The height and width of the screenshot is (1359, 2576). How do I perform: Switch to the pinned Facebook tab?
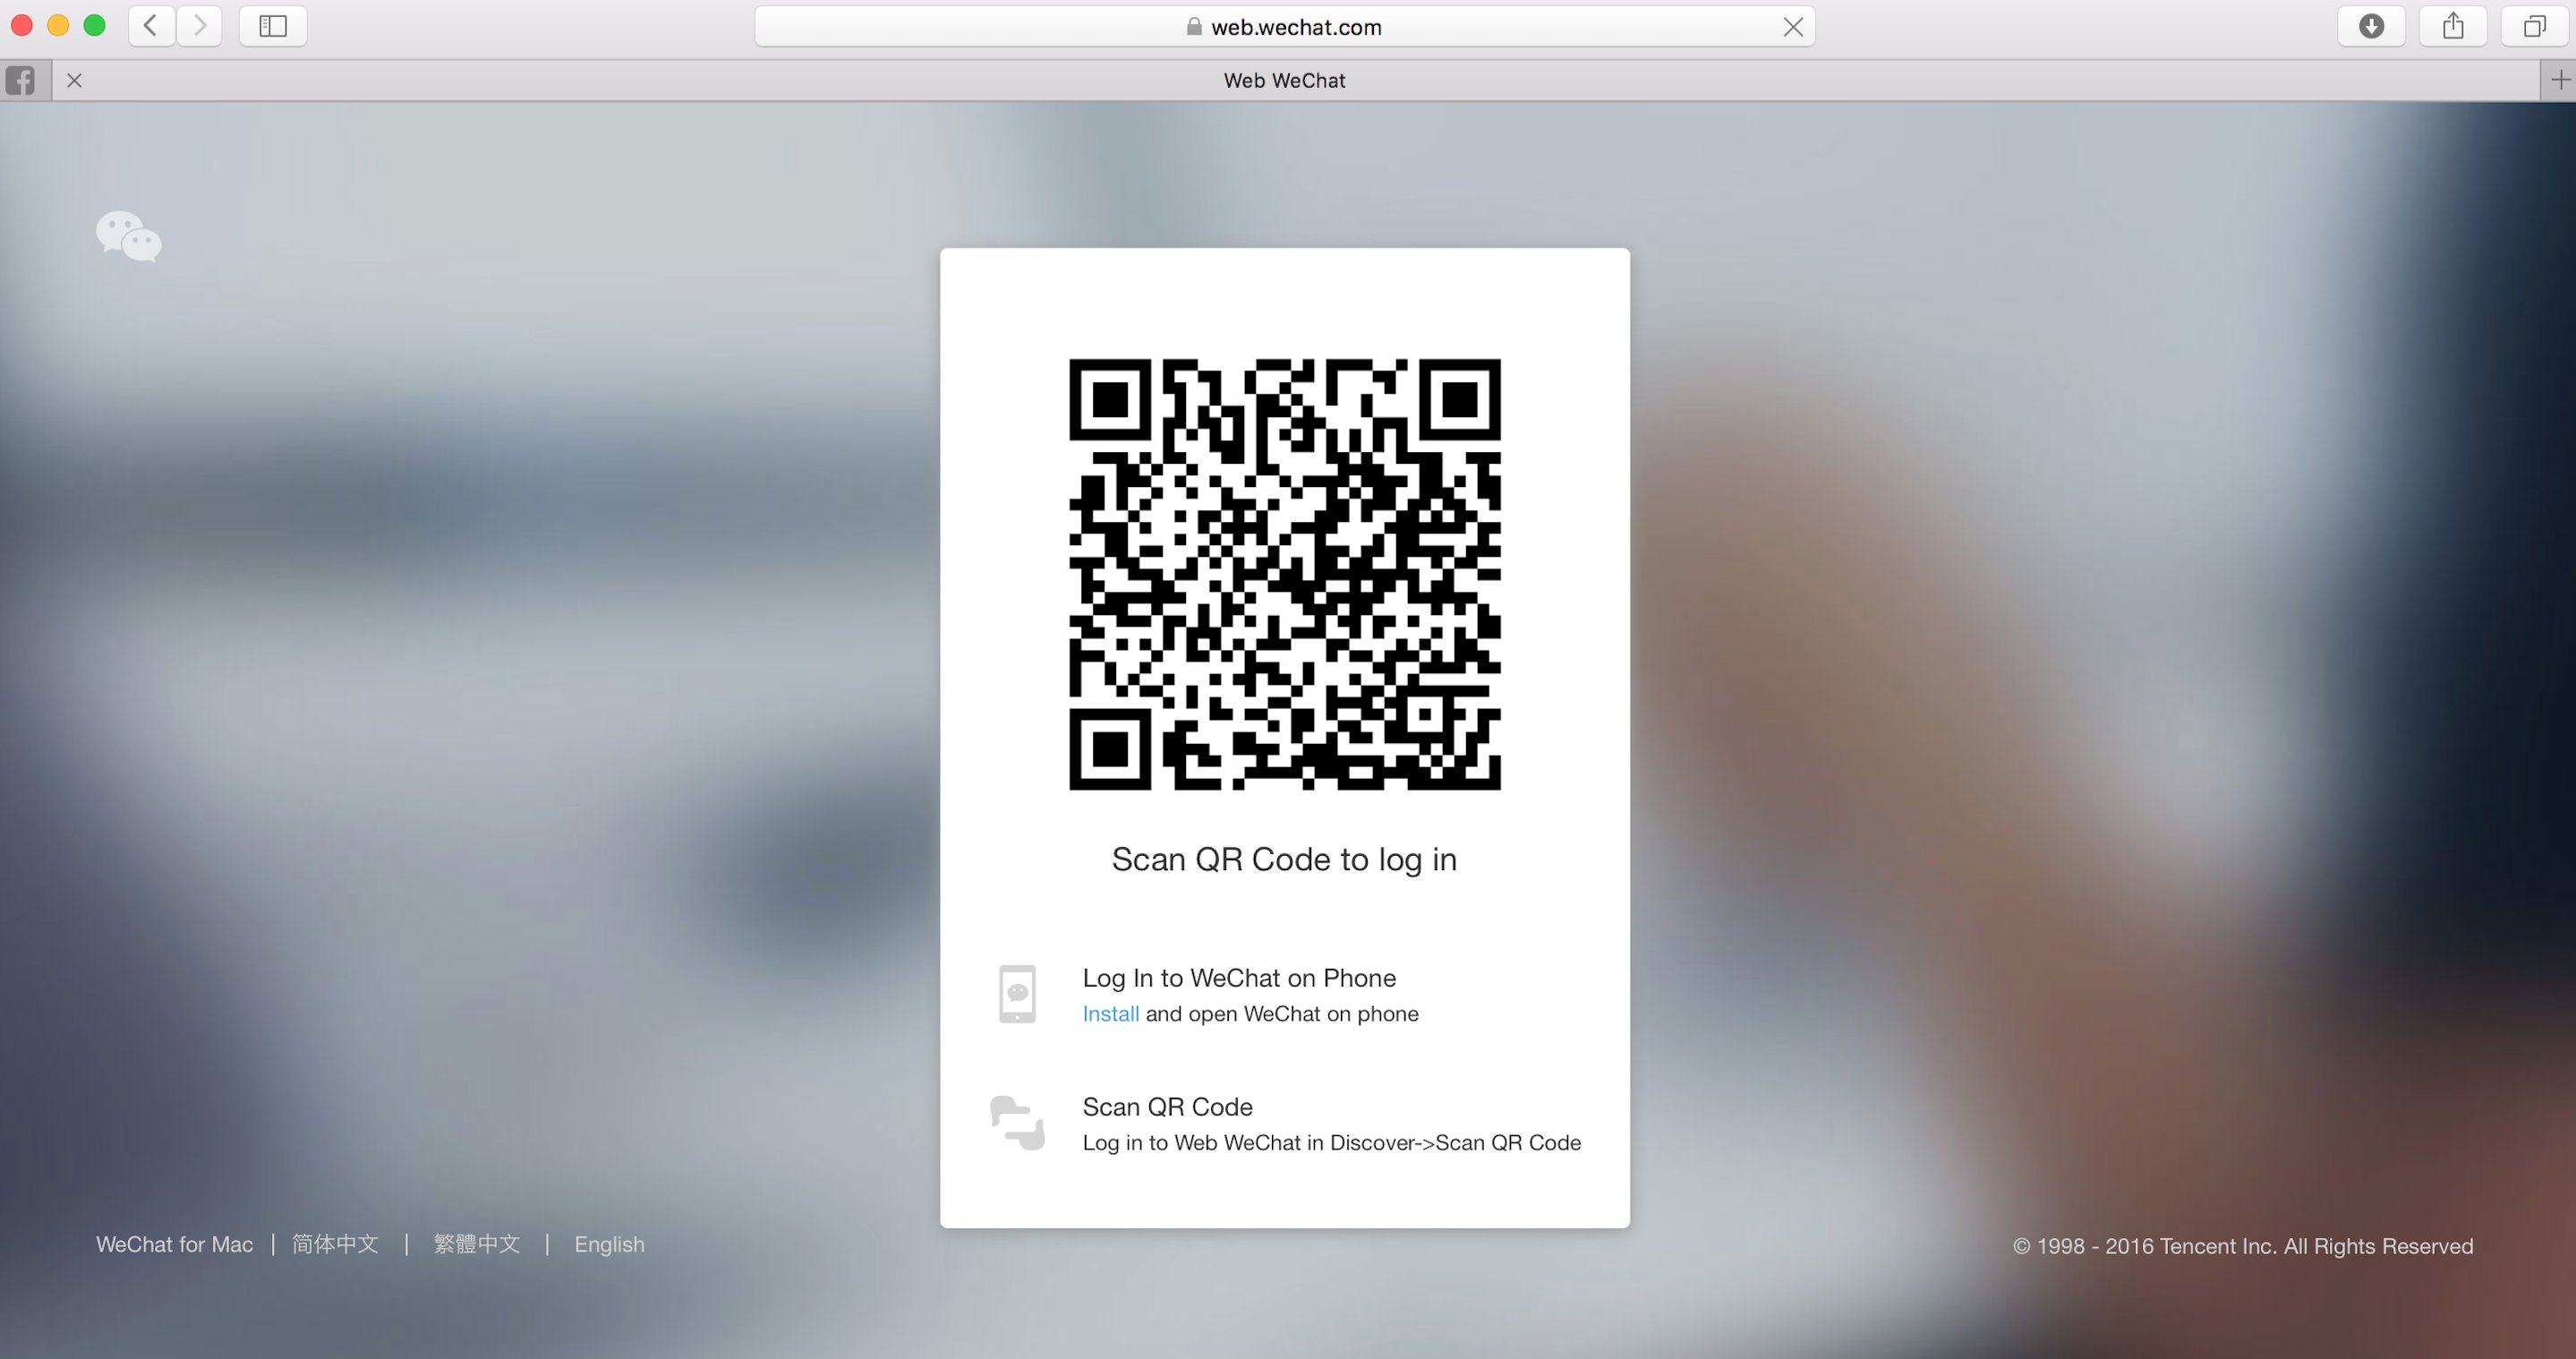[20, 80]
